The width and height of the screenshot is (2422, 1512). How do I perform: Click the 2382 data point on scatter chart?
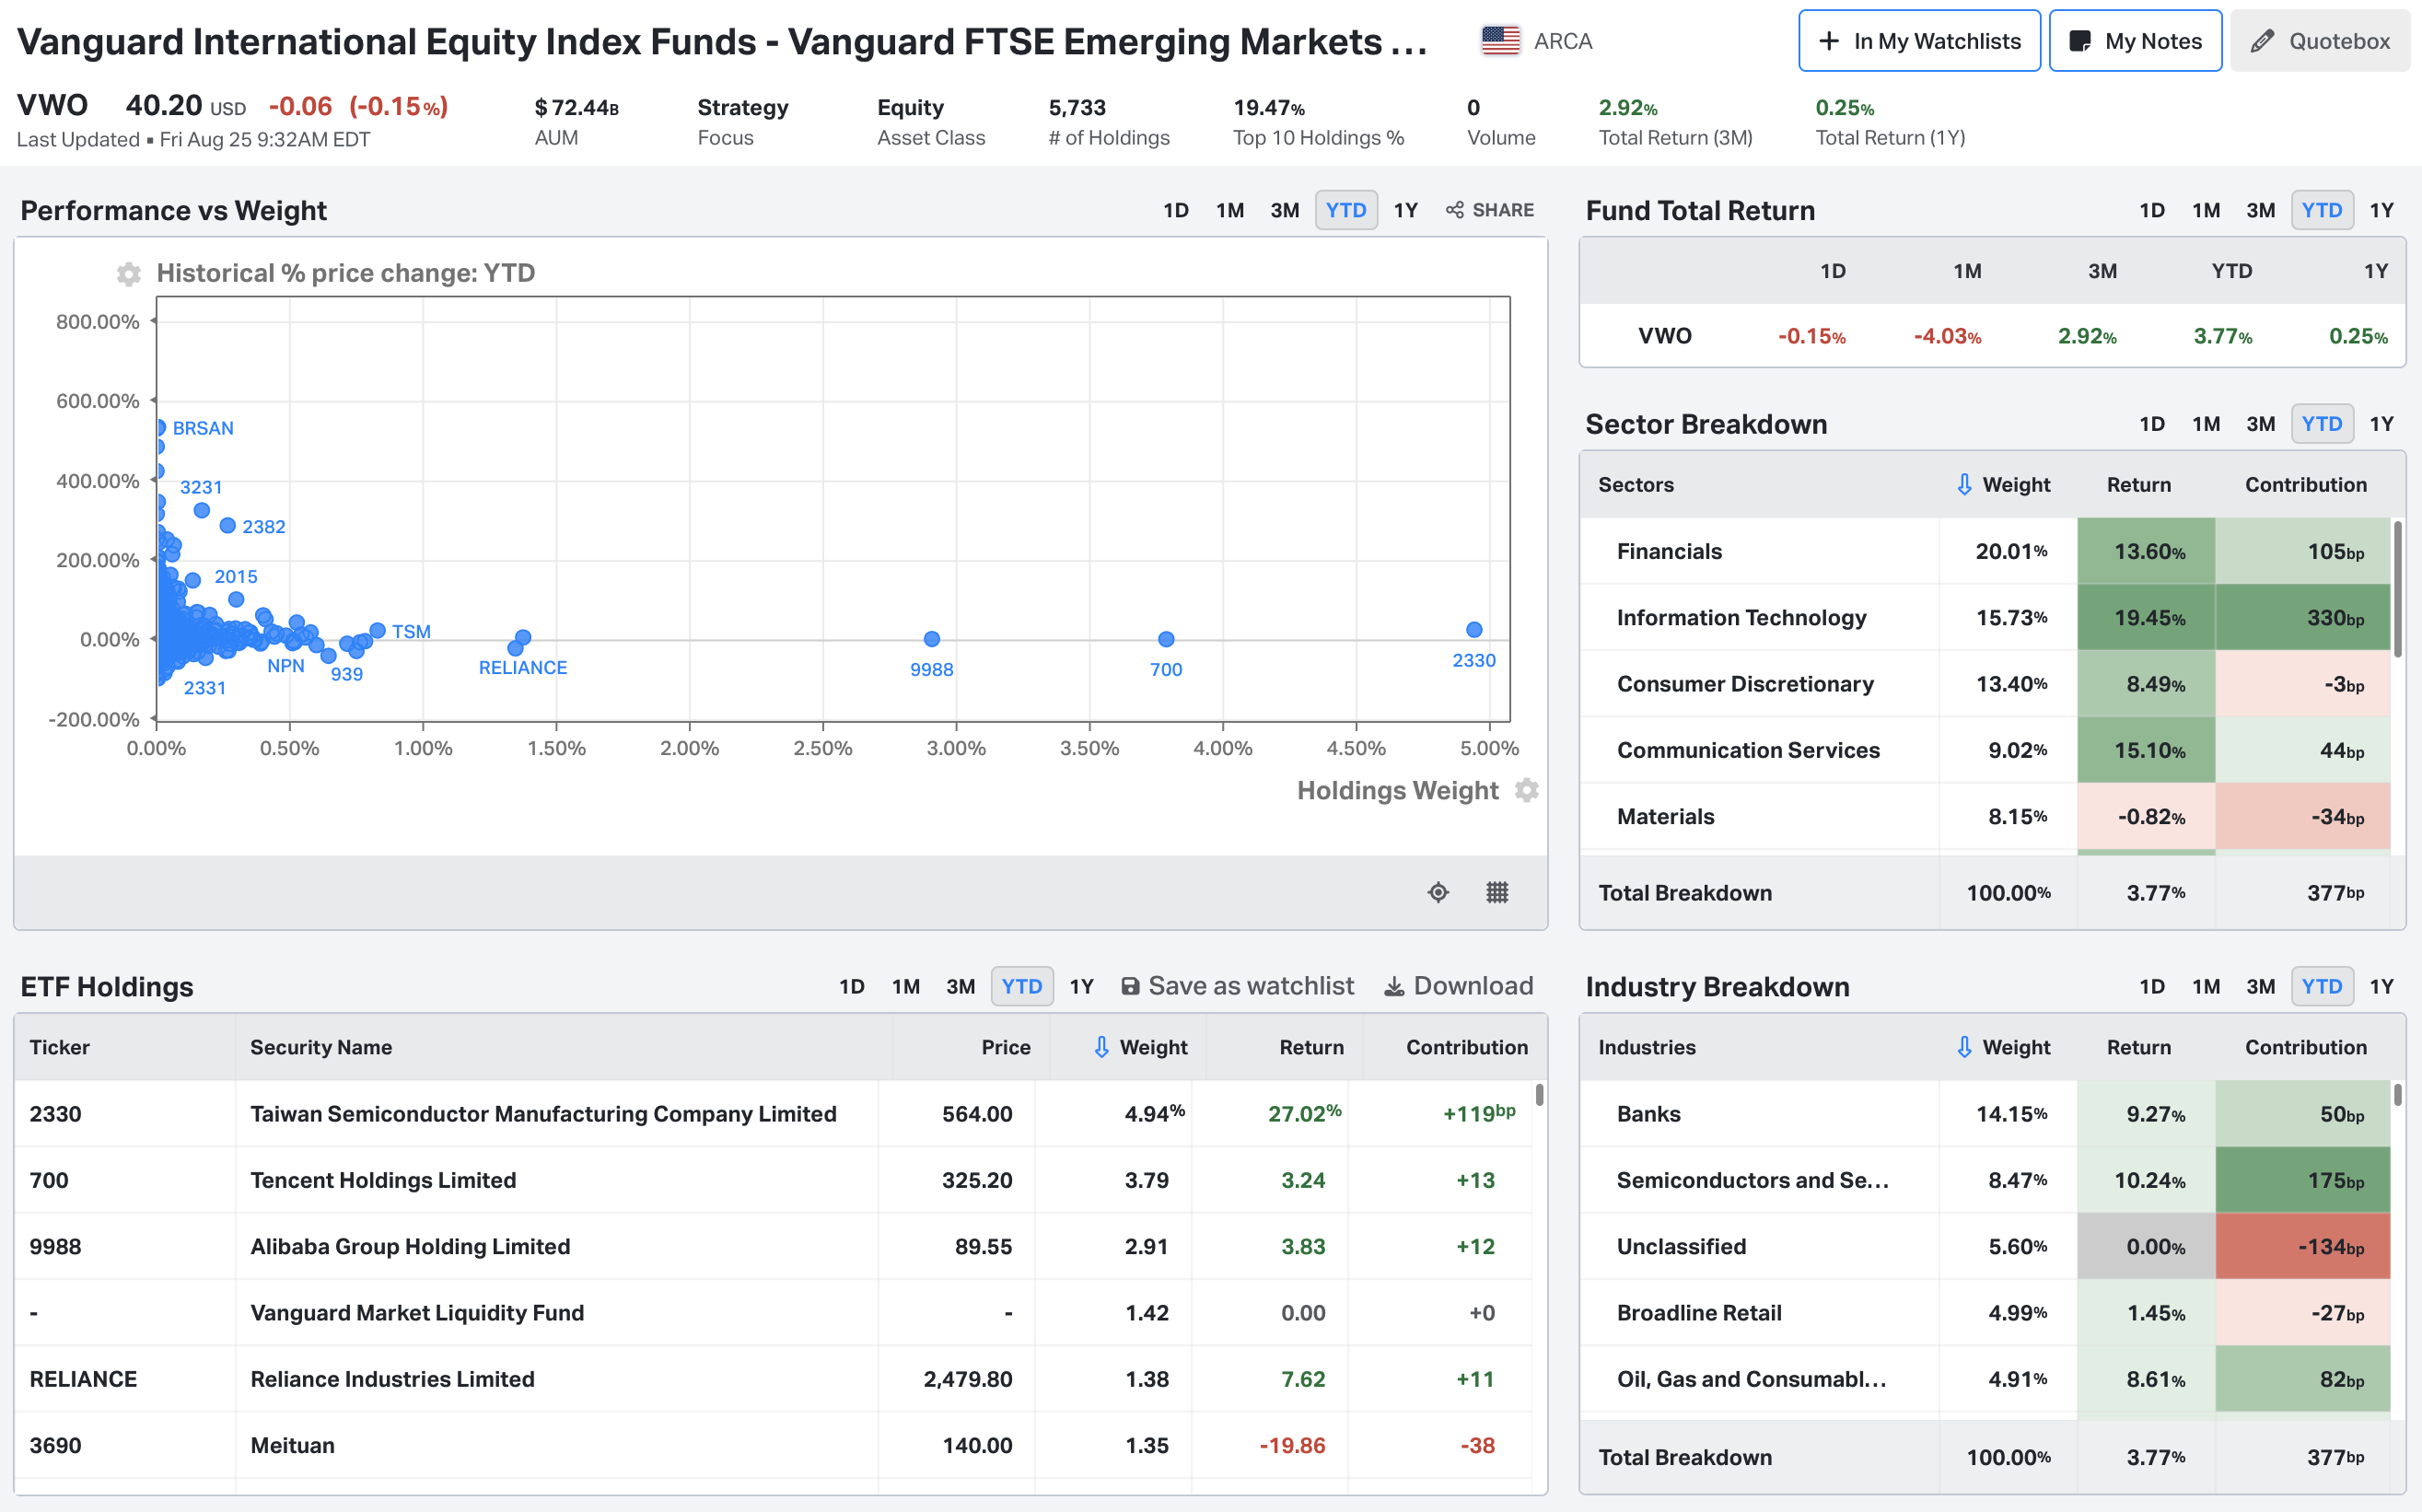click(x=228, y=525)
